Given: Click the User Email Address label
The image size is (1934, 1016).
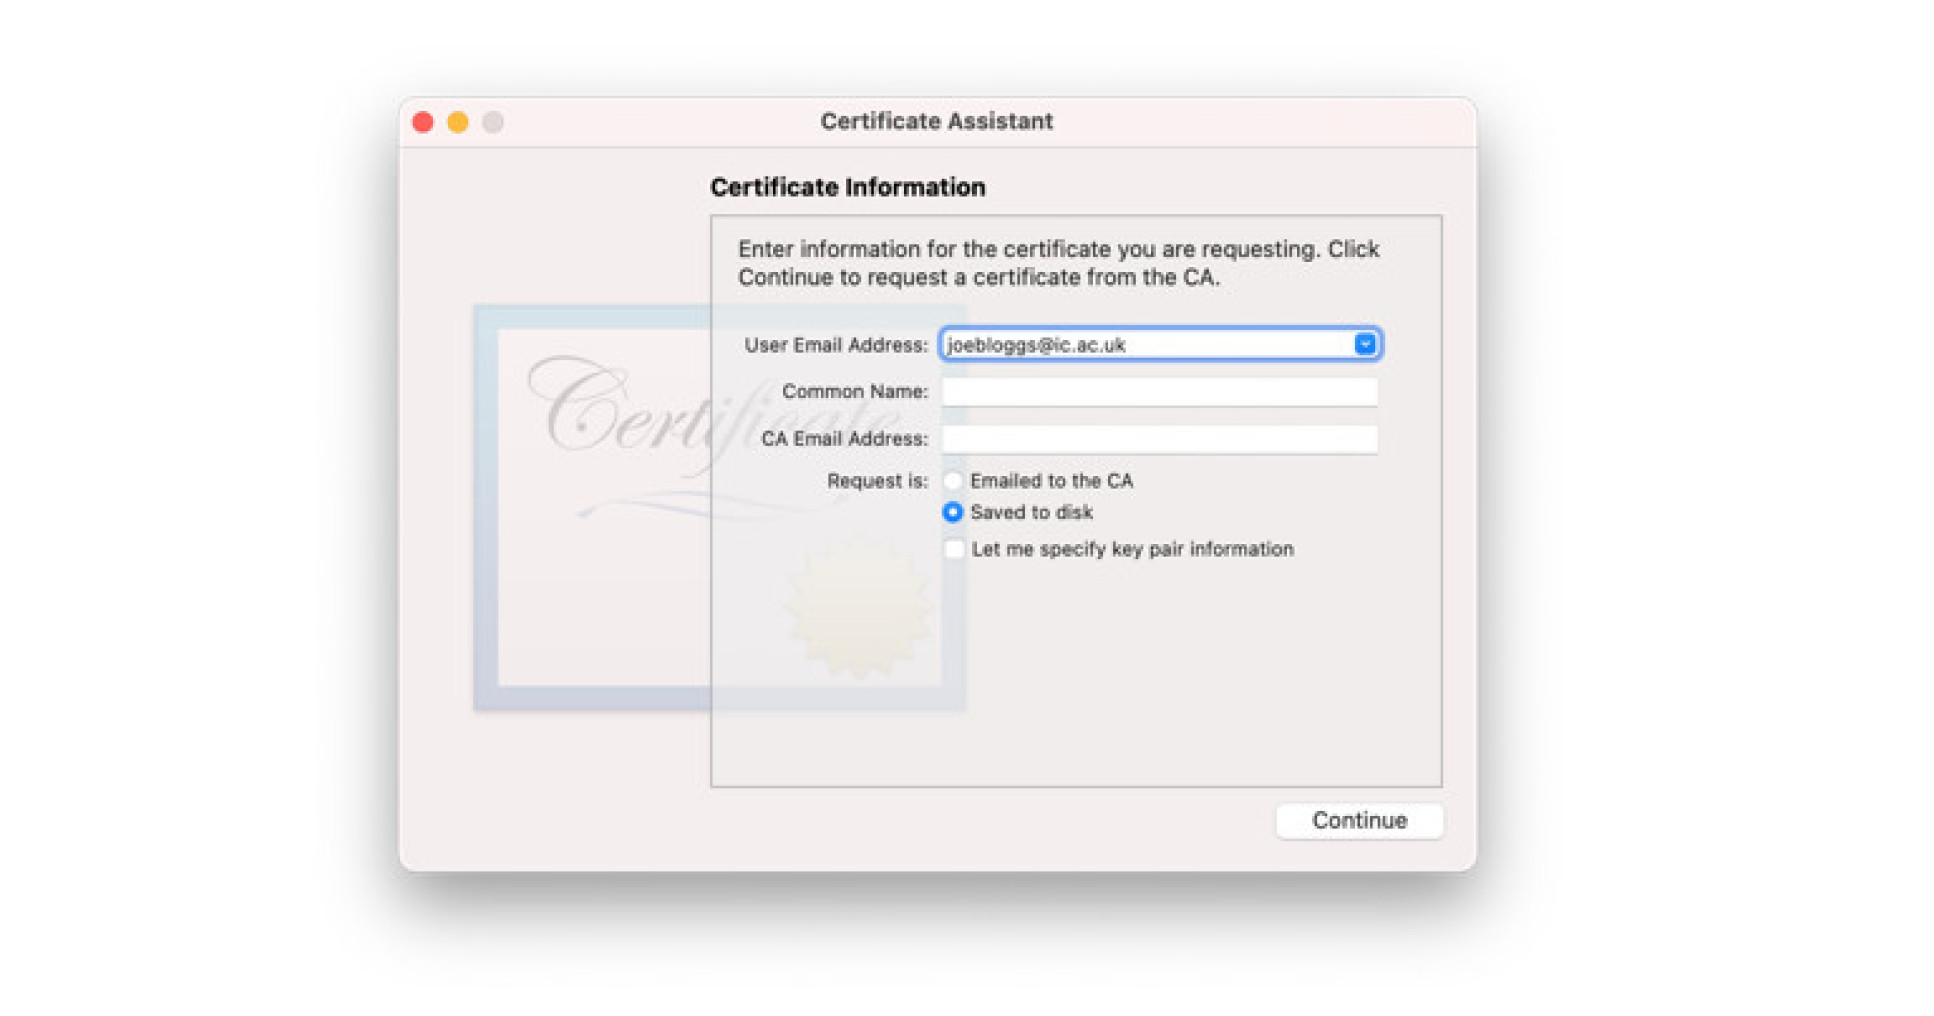Looking at the screenshot, I should coord(835,345).
